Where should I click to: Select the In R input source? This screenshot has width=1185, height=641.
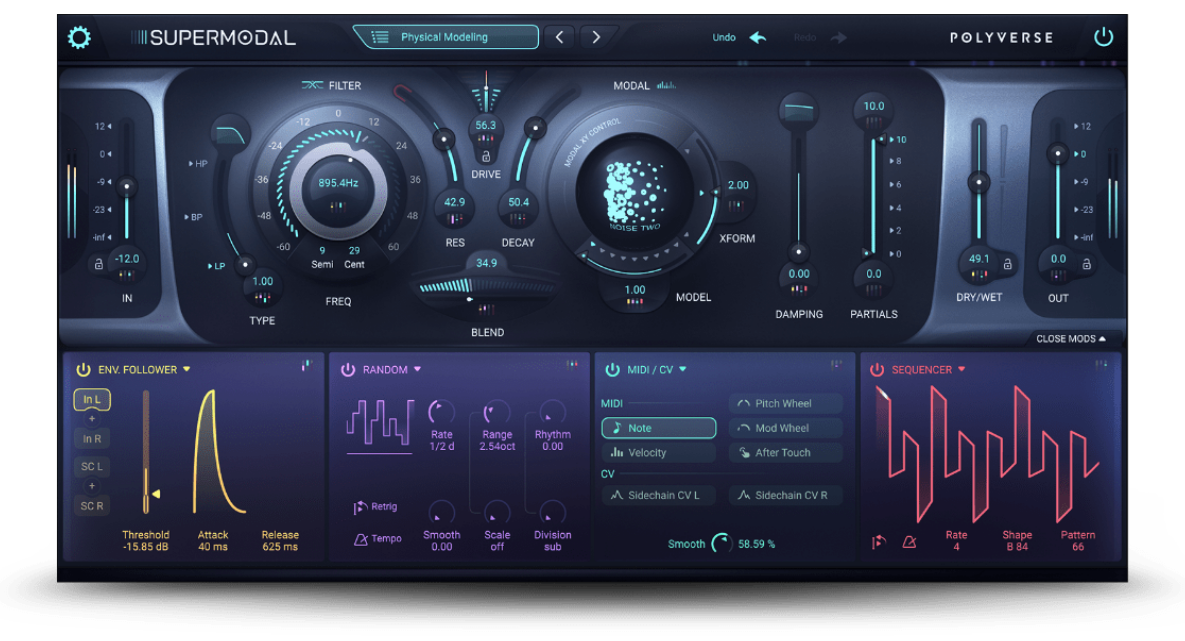(91, 438)
